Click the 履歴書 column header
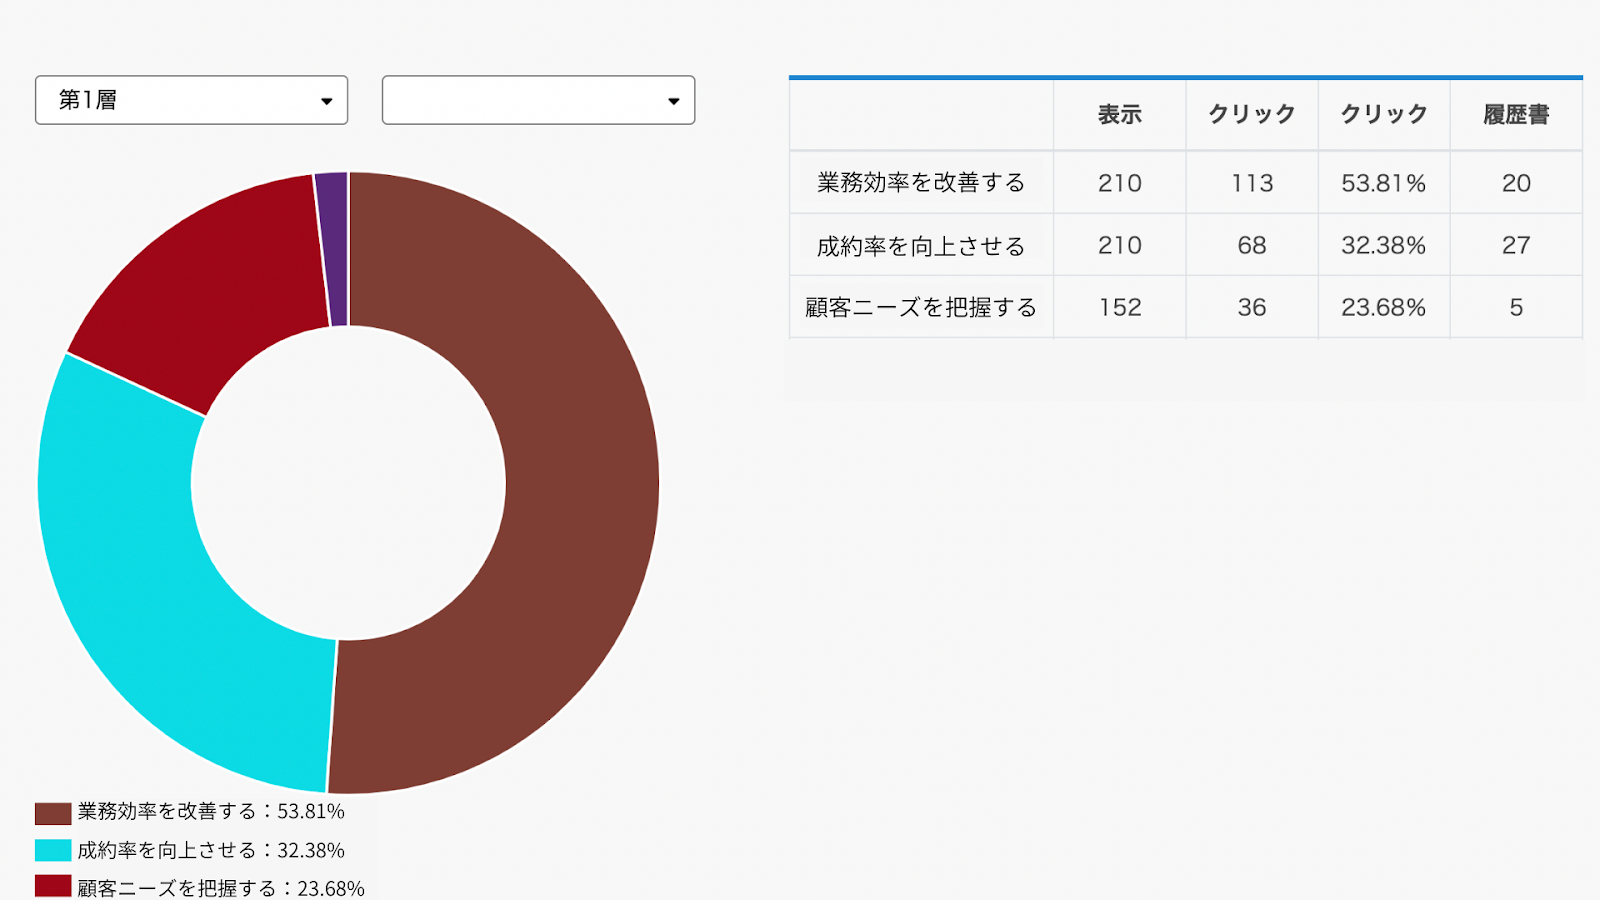Screen dimensions: 1600x900 pyautogui.click(x=1516, y=115)
